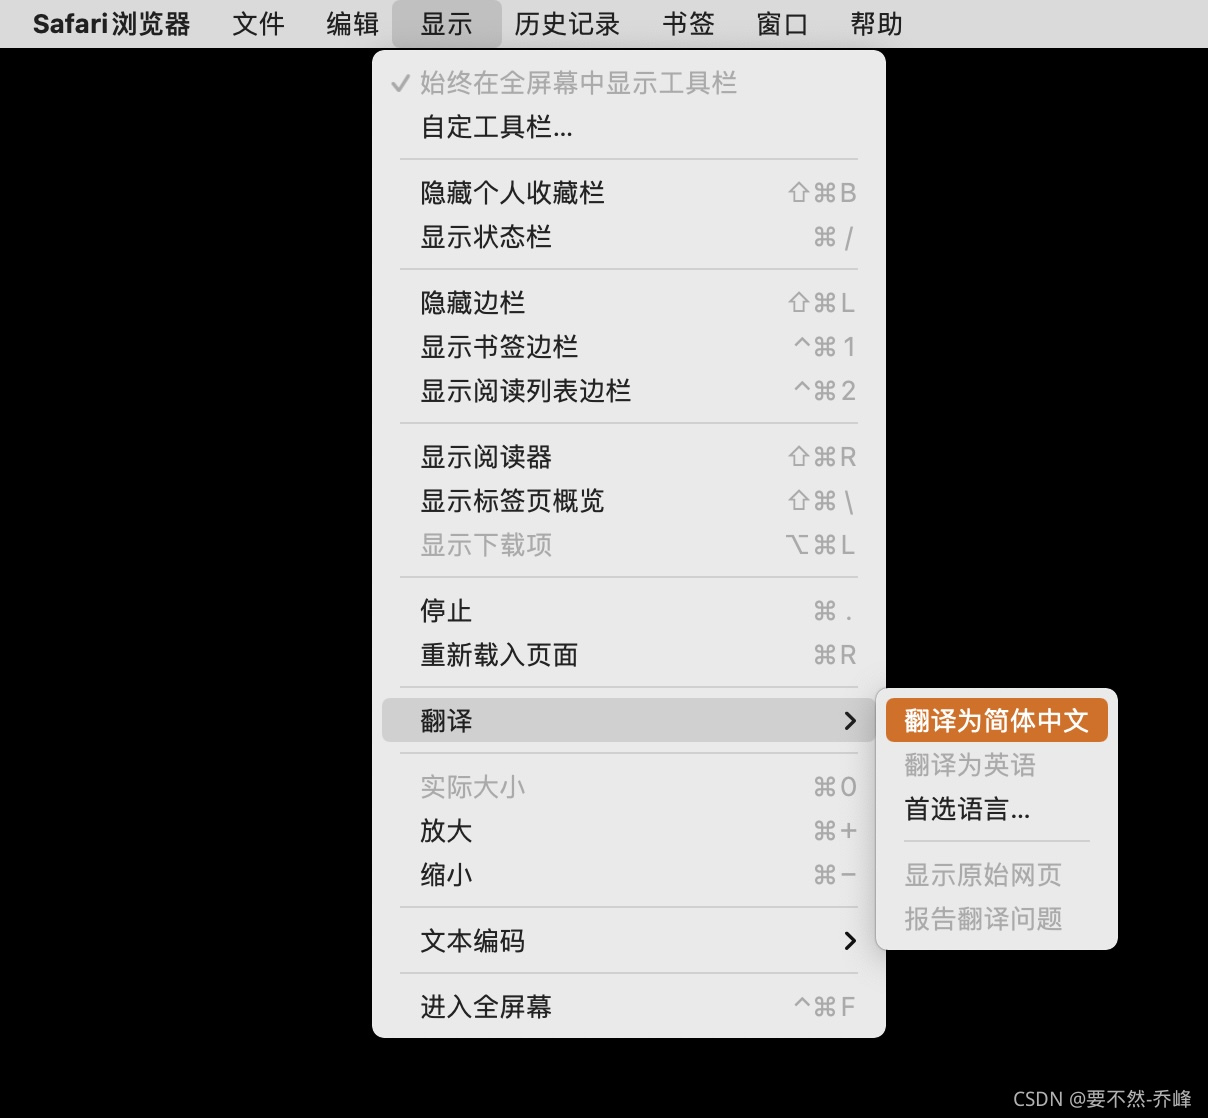Choose 自定工具栏… menu item
This screenshot has height=1118, width=1208.
pos(629,127)
